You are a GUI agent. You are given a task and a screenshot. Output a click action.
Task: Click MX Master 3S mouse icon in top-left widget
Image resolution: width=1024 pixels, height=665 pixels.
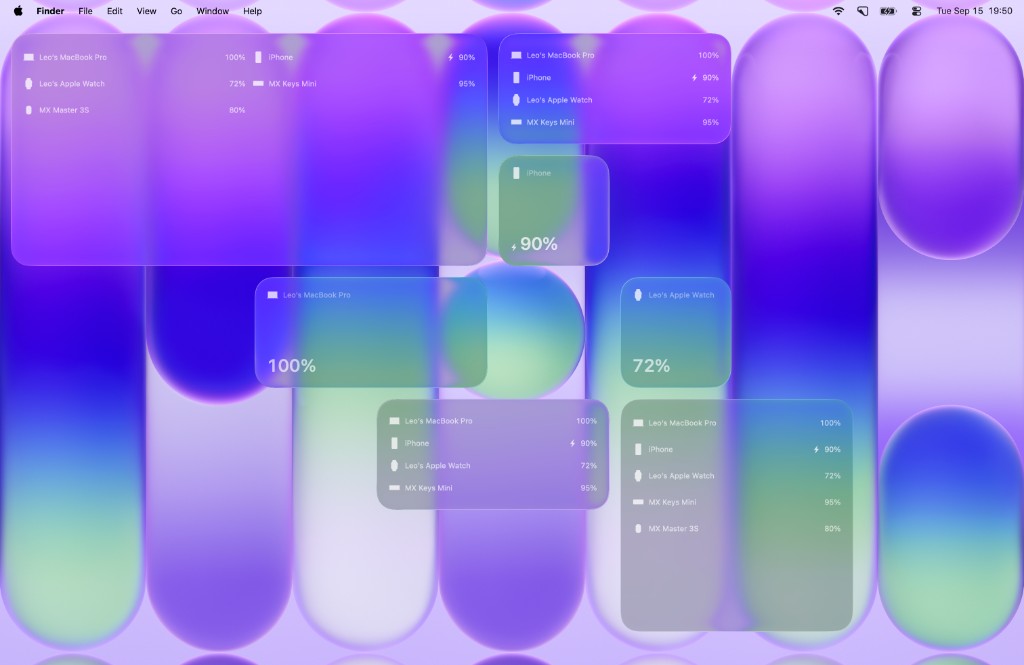[x=29, y=110]
